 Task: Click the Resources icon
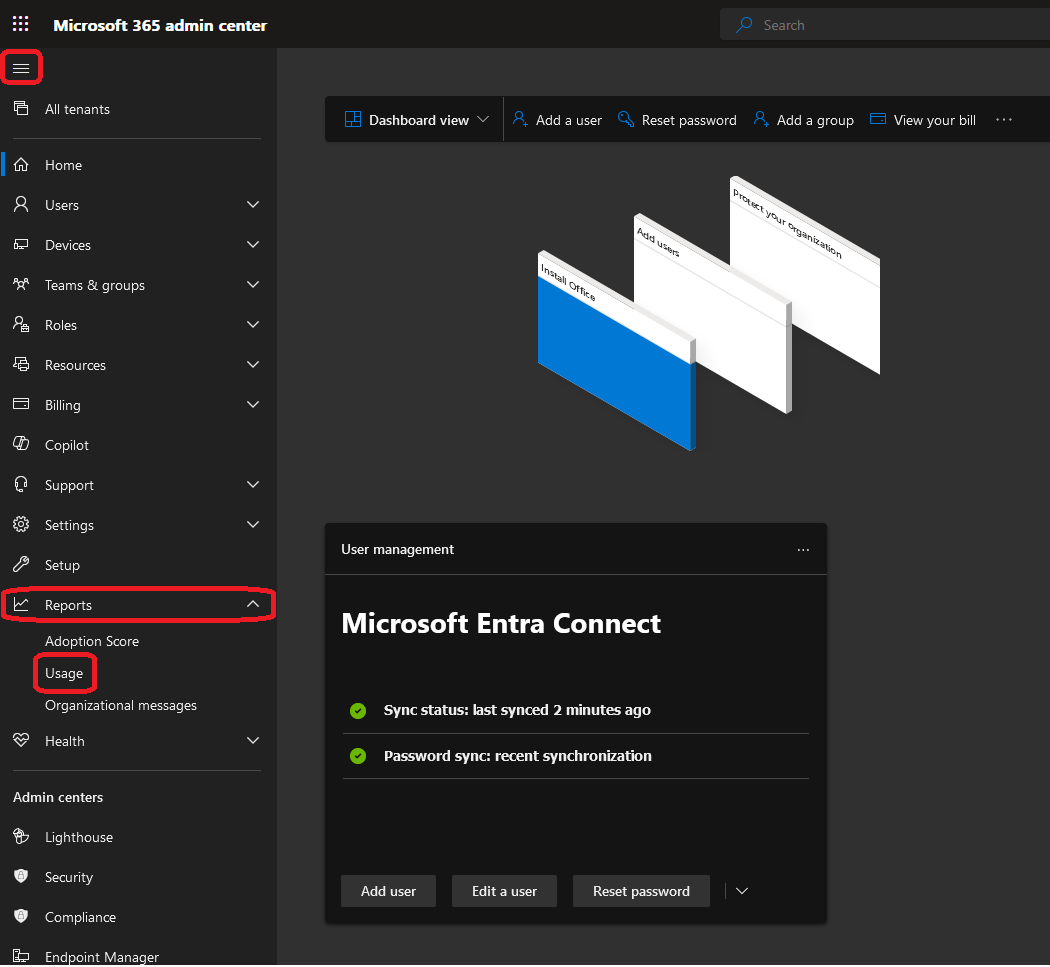pos(21,364)
